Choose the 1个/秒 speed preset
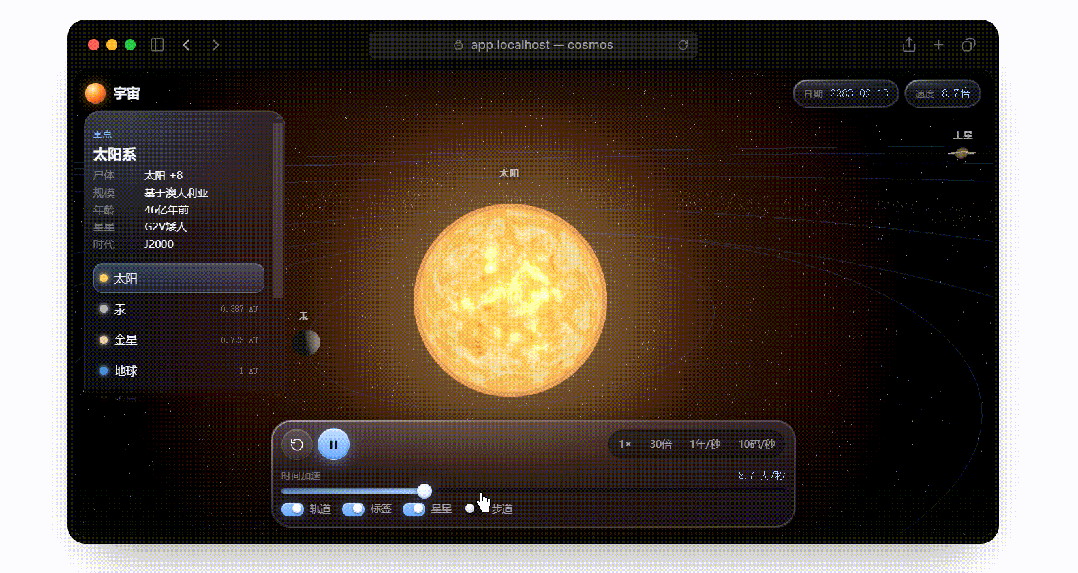The image size is (1078, 573). [x=705, y=444]
